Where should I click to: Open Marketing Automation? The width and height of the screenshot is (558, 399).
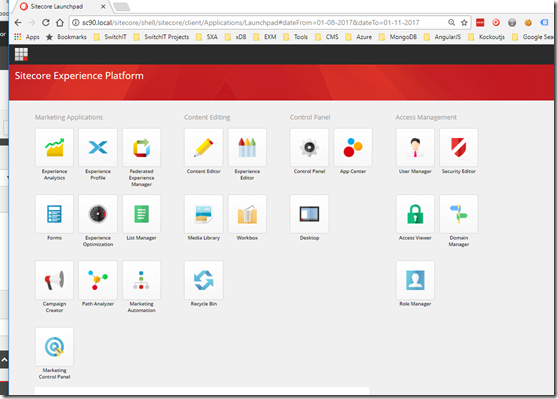click(142, 280)
